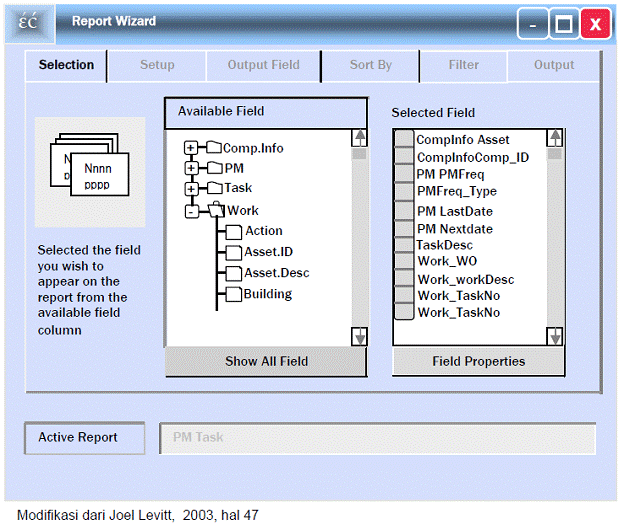The height and width of the screenshot is (530, 624).
Task: Minimize the Report Wizard window
Action: coord(533,24)
